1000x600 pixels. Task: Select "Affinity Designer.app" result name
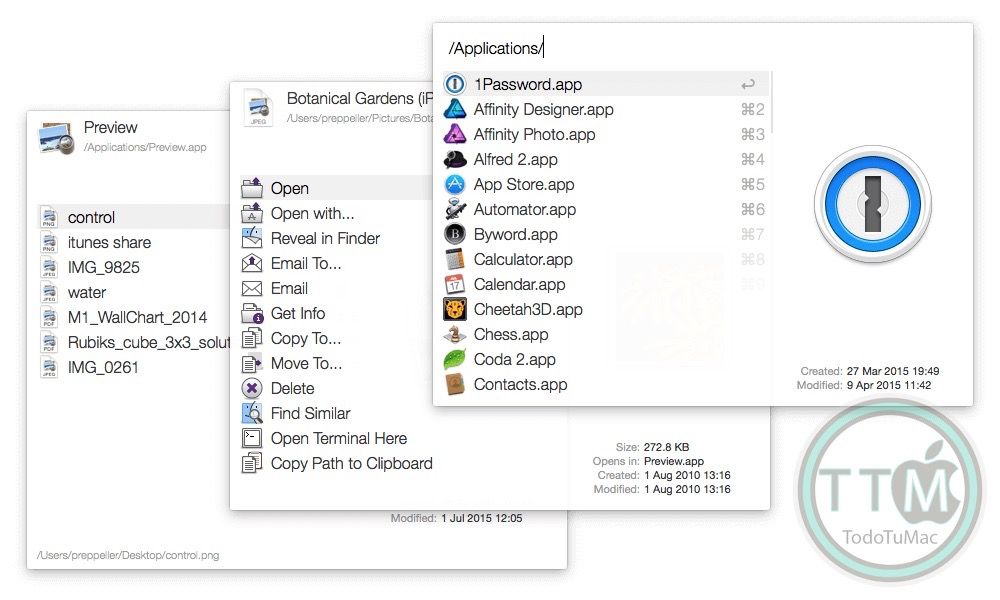coord(544,109)
